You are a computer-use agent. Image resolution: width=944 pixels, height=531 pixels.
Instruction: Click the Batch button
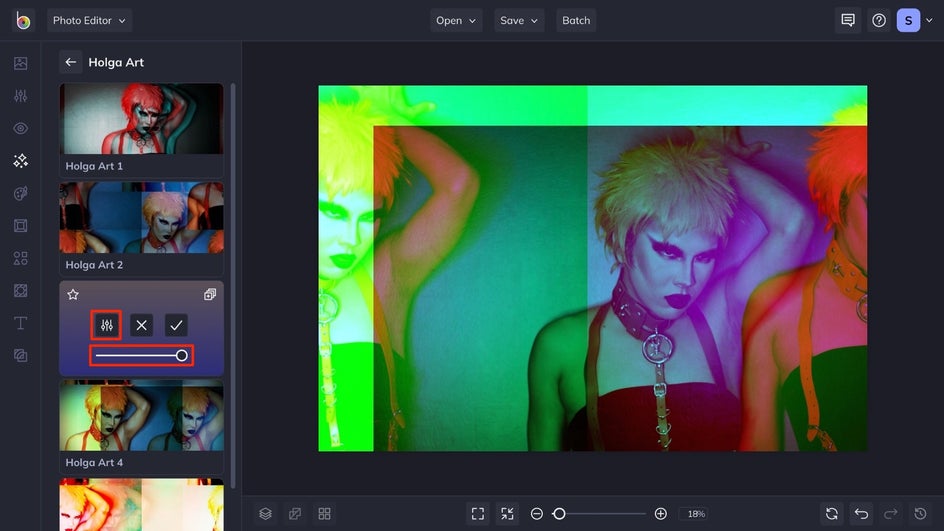coord(576,20)
